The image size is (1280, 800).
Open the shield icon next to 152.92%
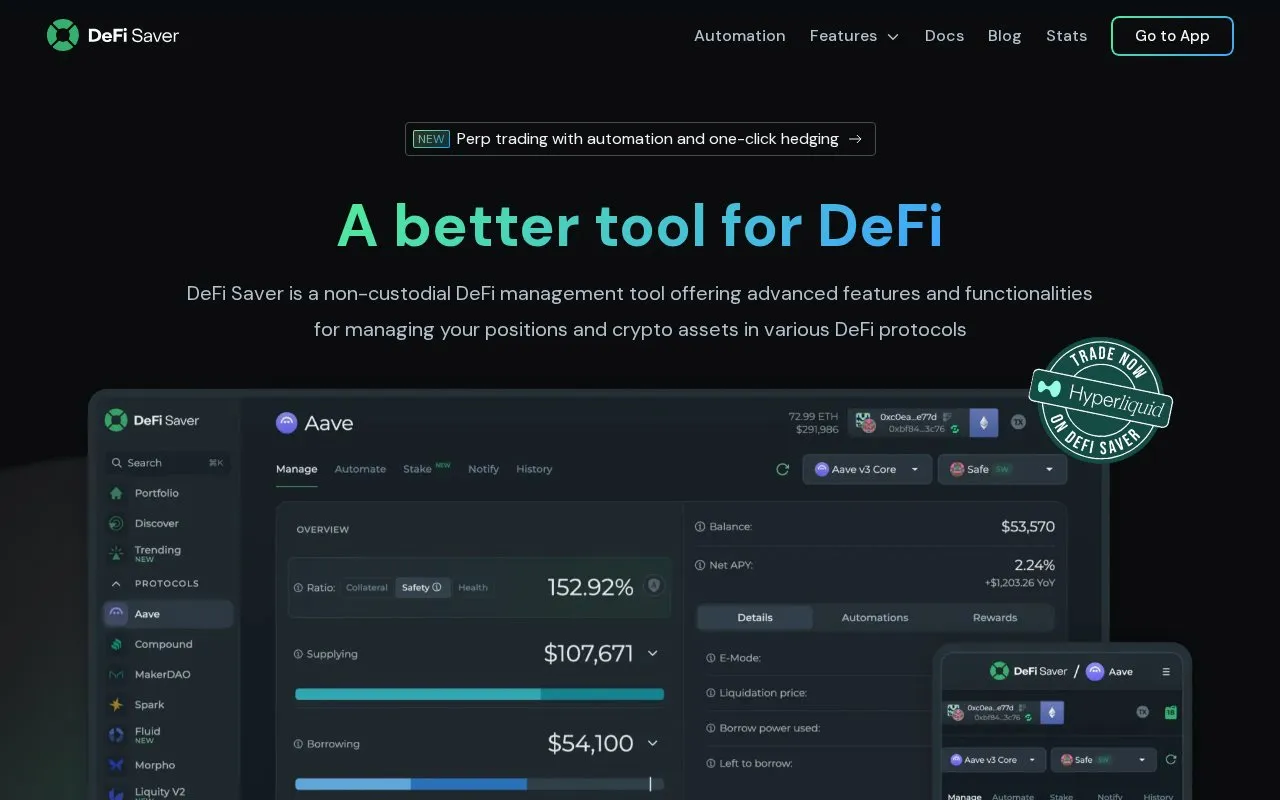(x=654, y=586)
